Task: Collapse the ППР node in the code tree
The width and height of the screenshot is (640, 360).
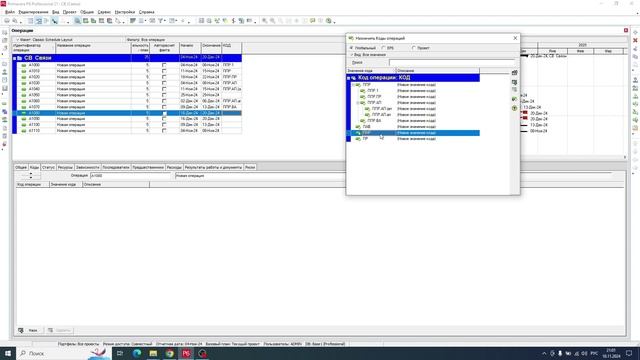Action: tap(353, 85)
